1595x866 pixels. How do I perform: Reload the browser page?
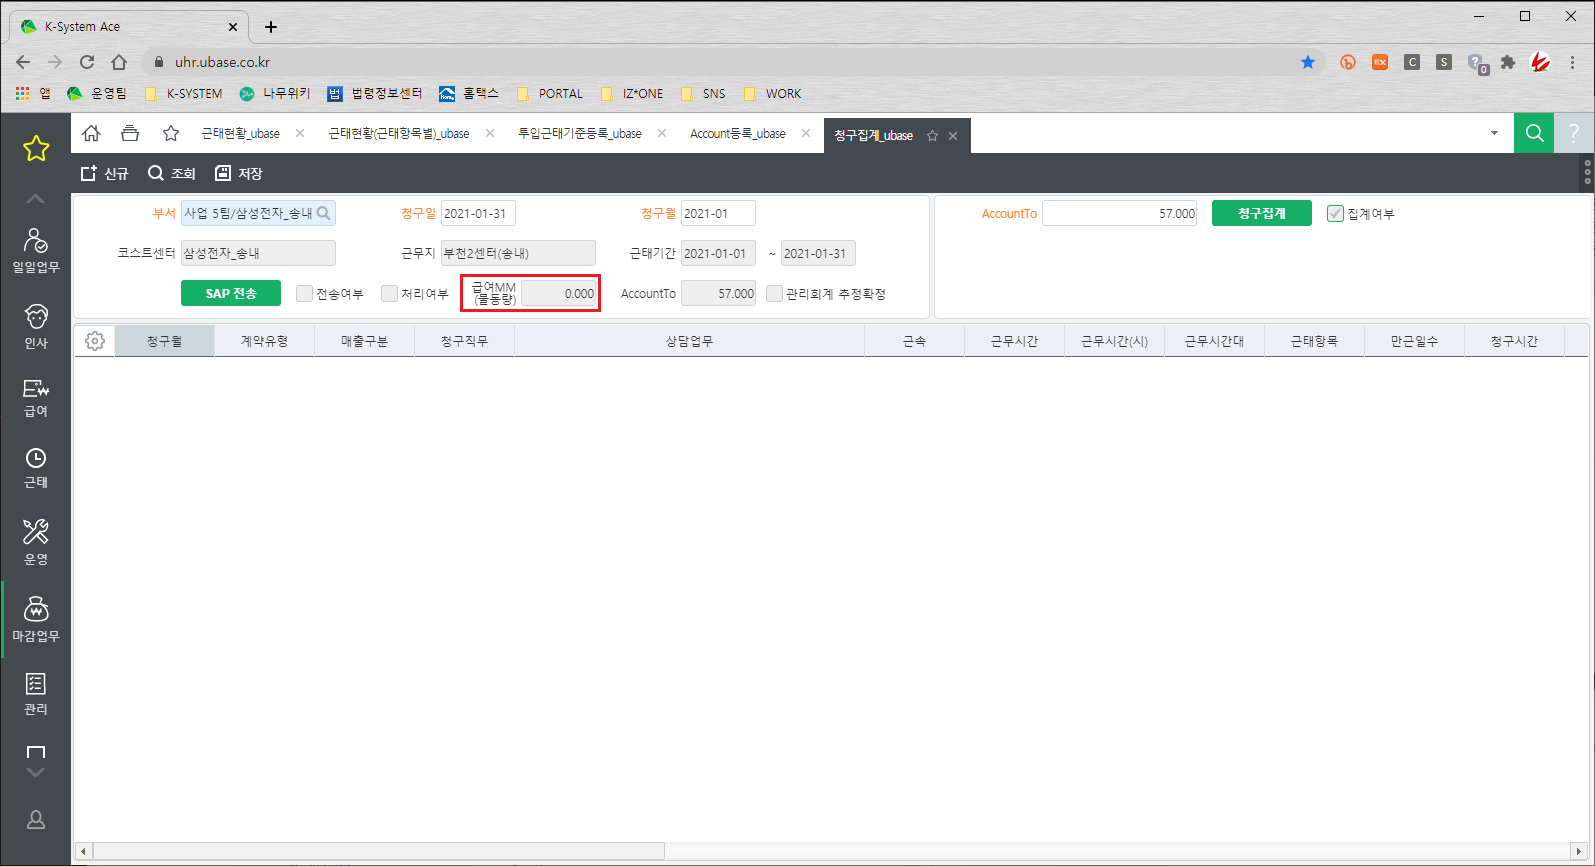point(87,62)
